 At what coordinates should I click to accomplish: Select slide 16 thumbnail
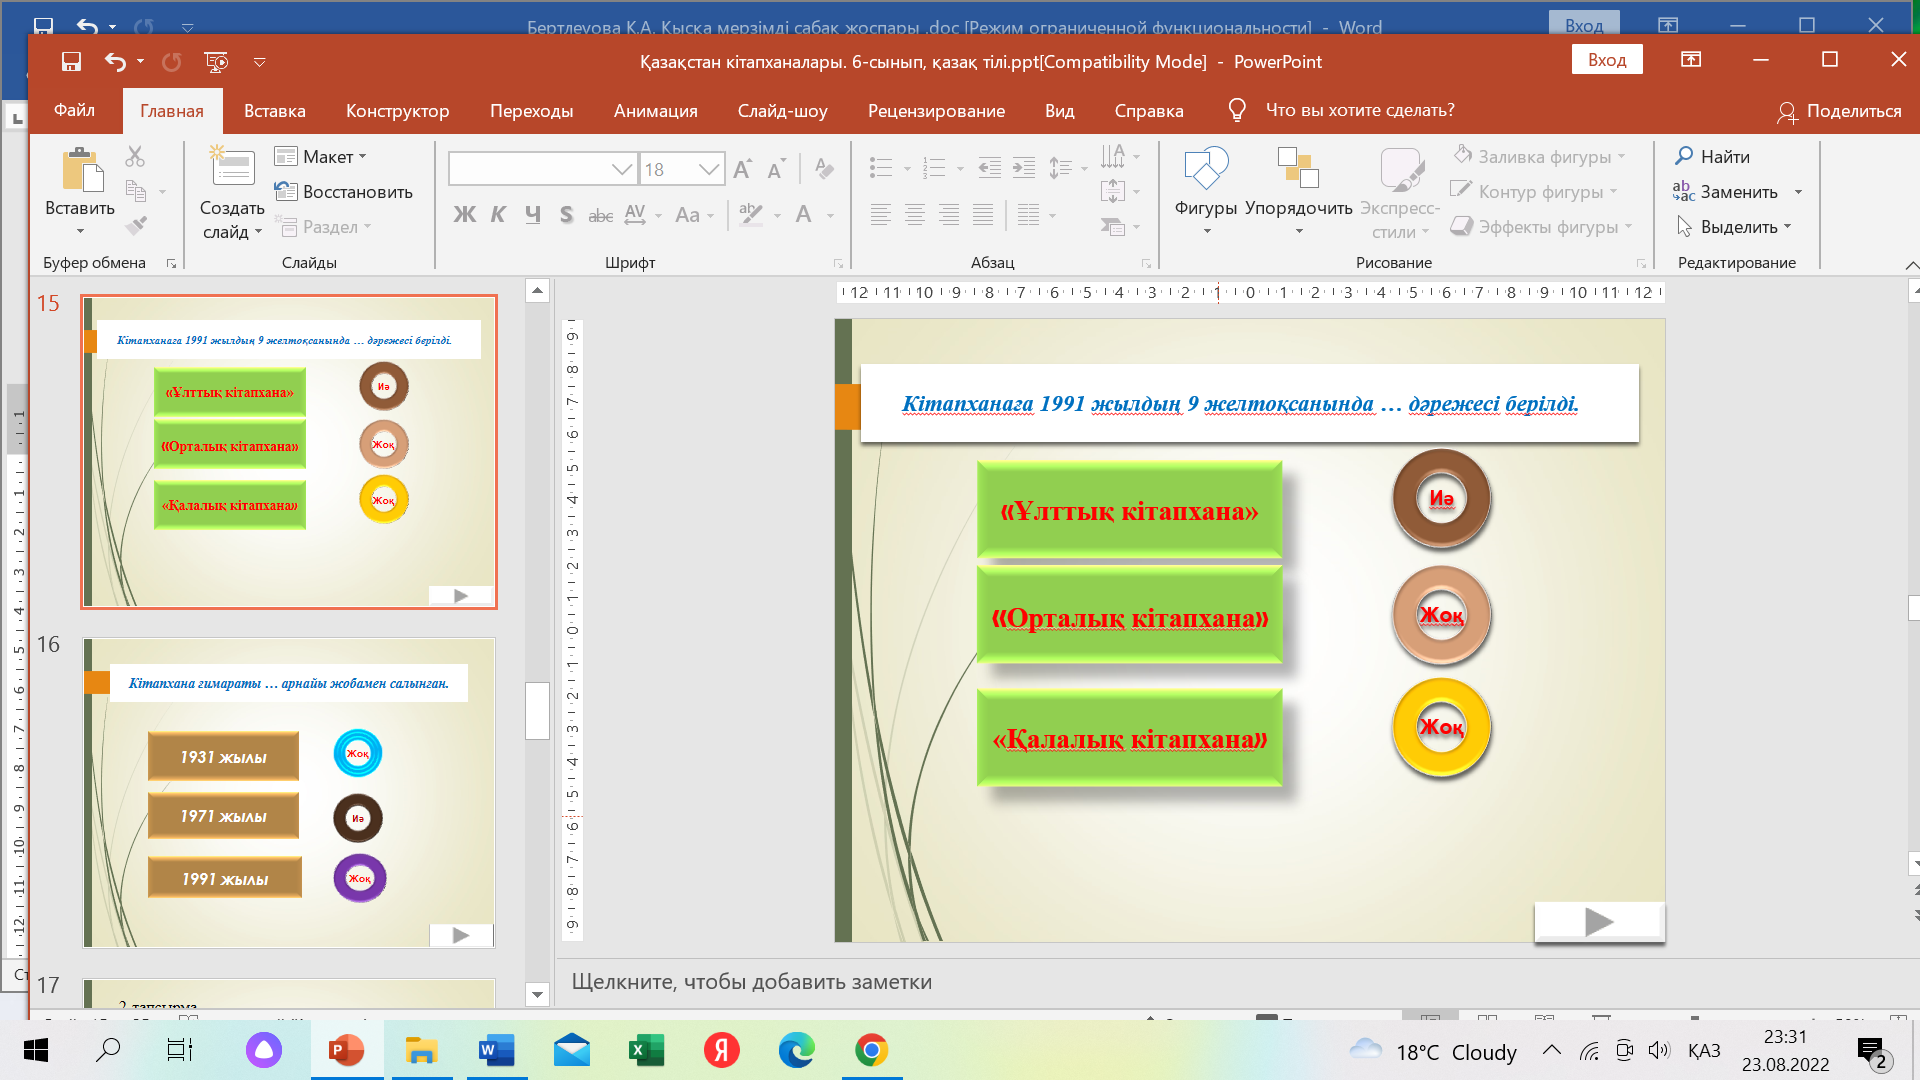[x=289, y=792]
